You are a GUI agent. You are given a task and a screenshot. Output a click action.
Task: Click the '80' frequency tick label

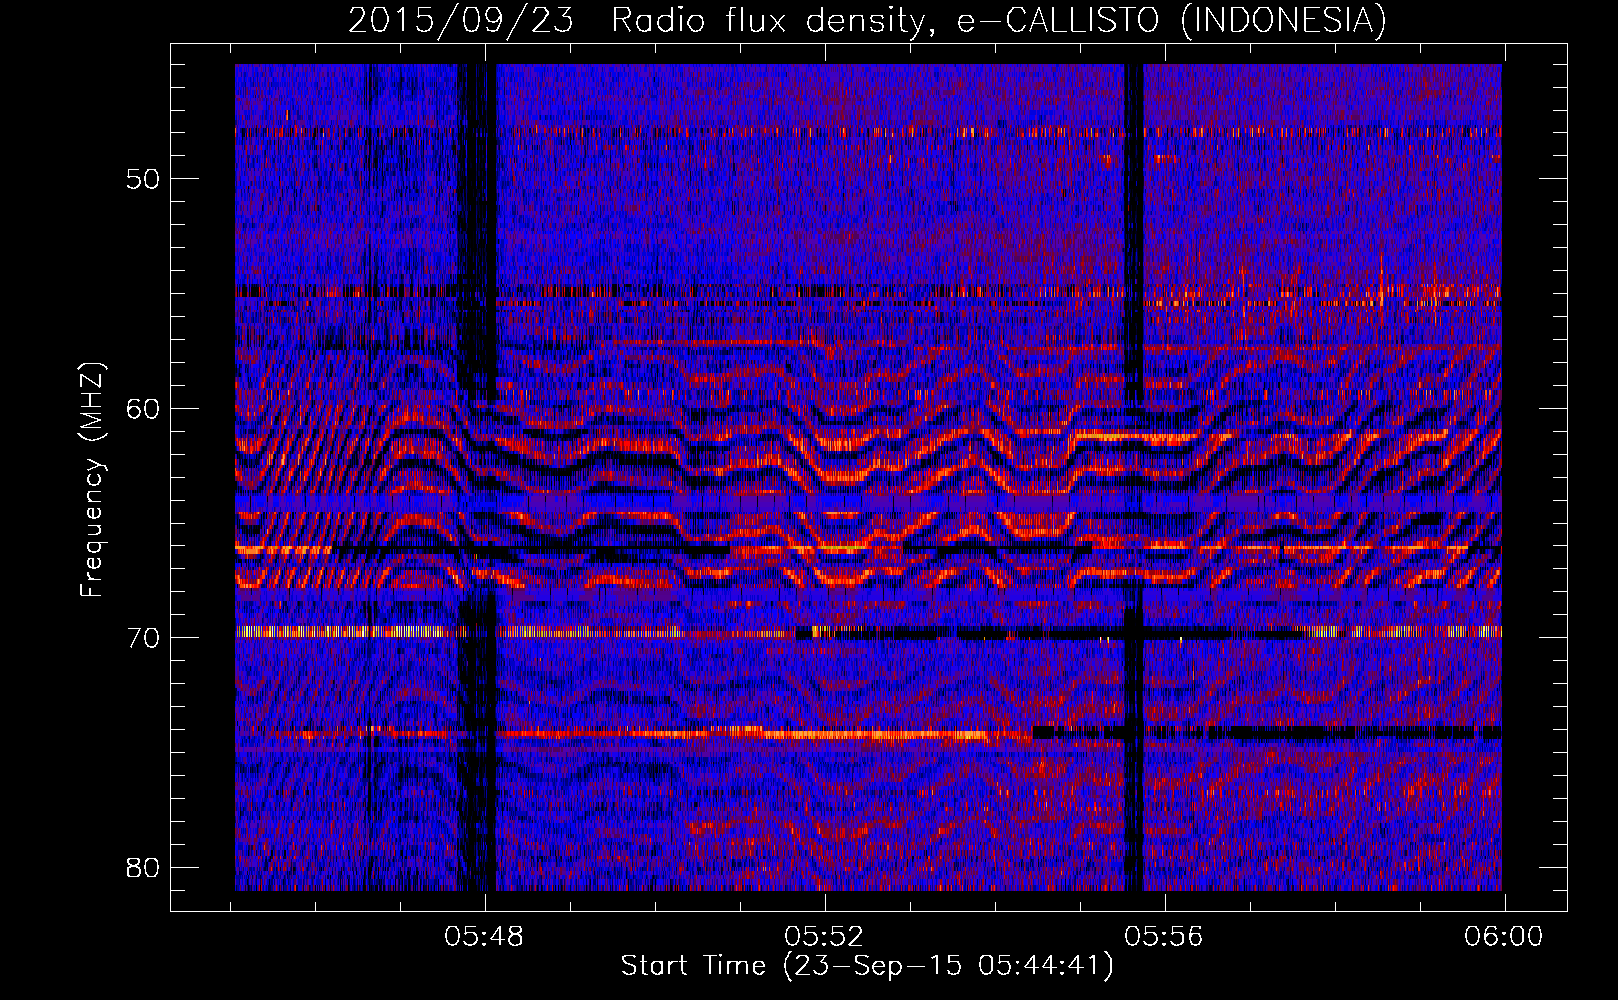pos(143,867)
